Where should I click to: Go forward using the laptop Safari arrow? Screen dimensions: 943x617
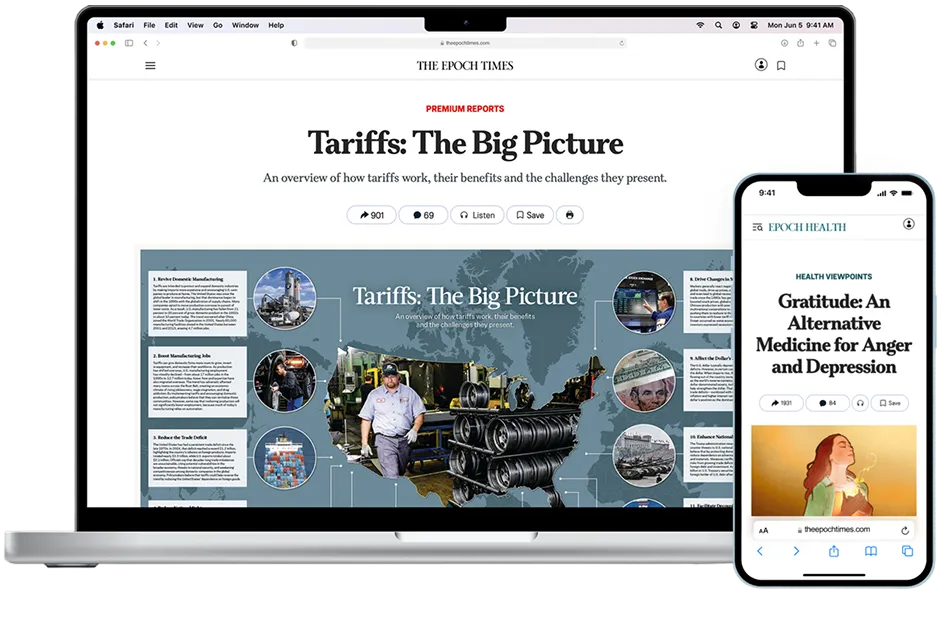click(x=158, y=43)
